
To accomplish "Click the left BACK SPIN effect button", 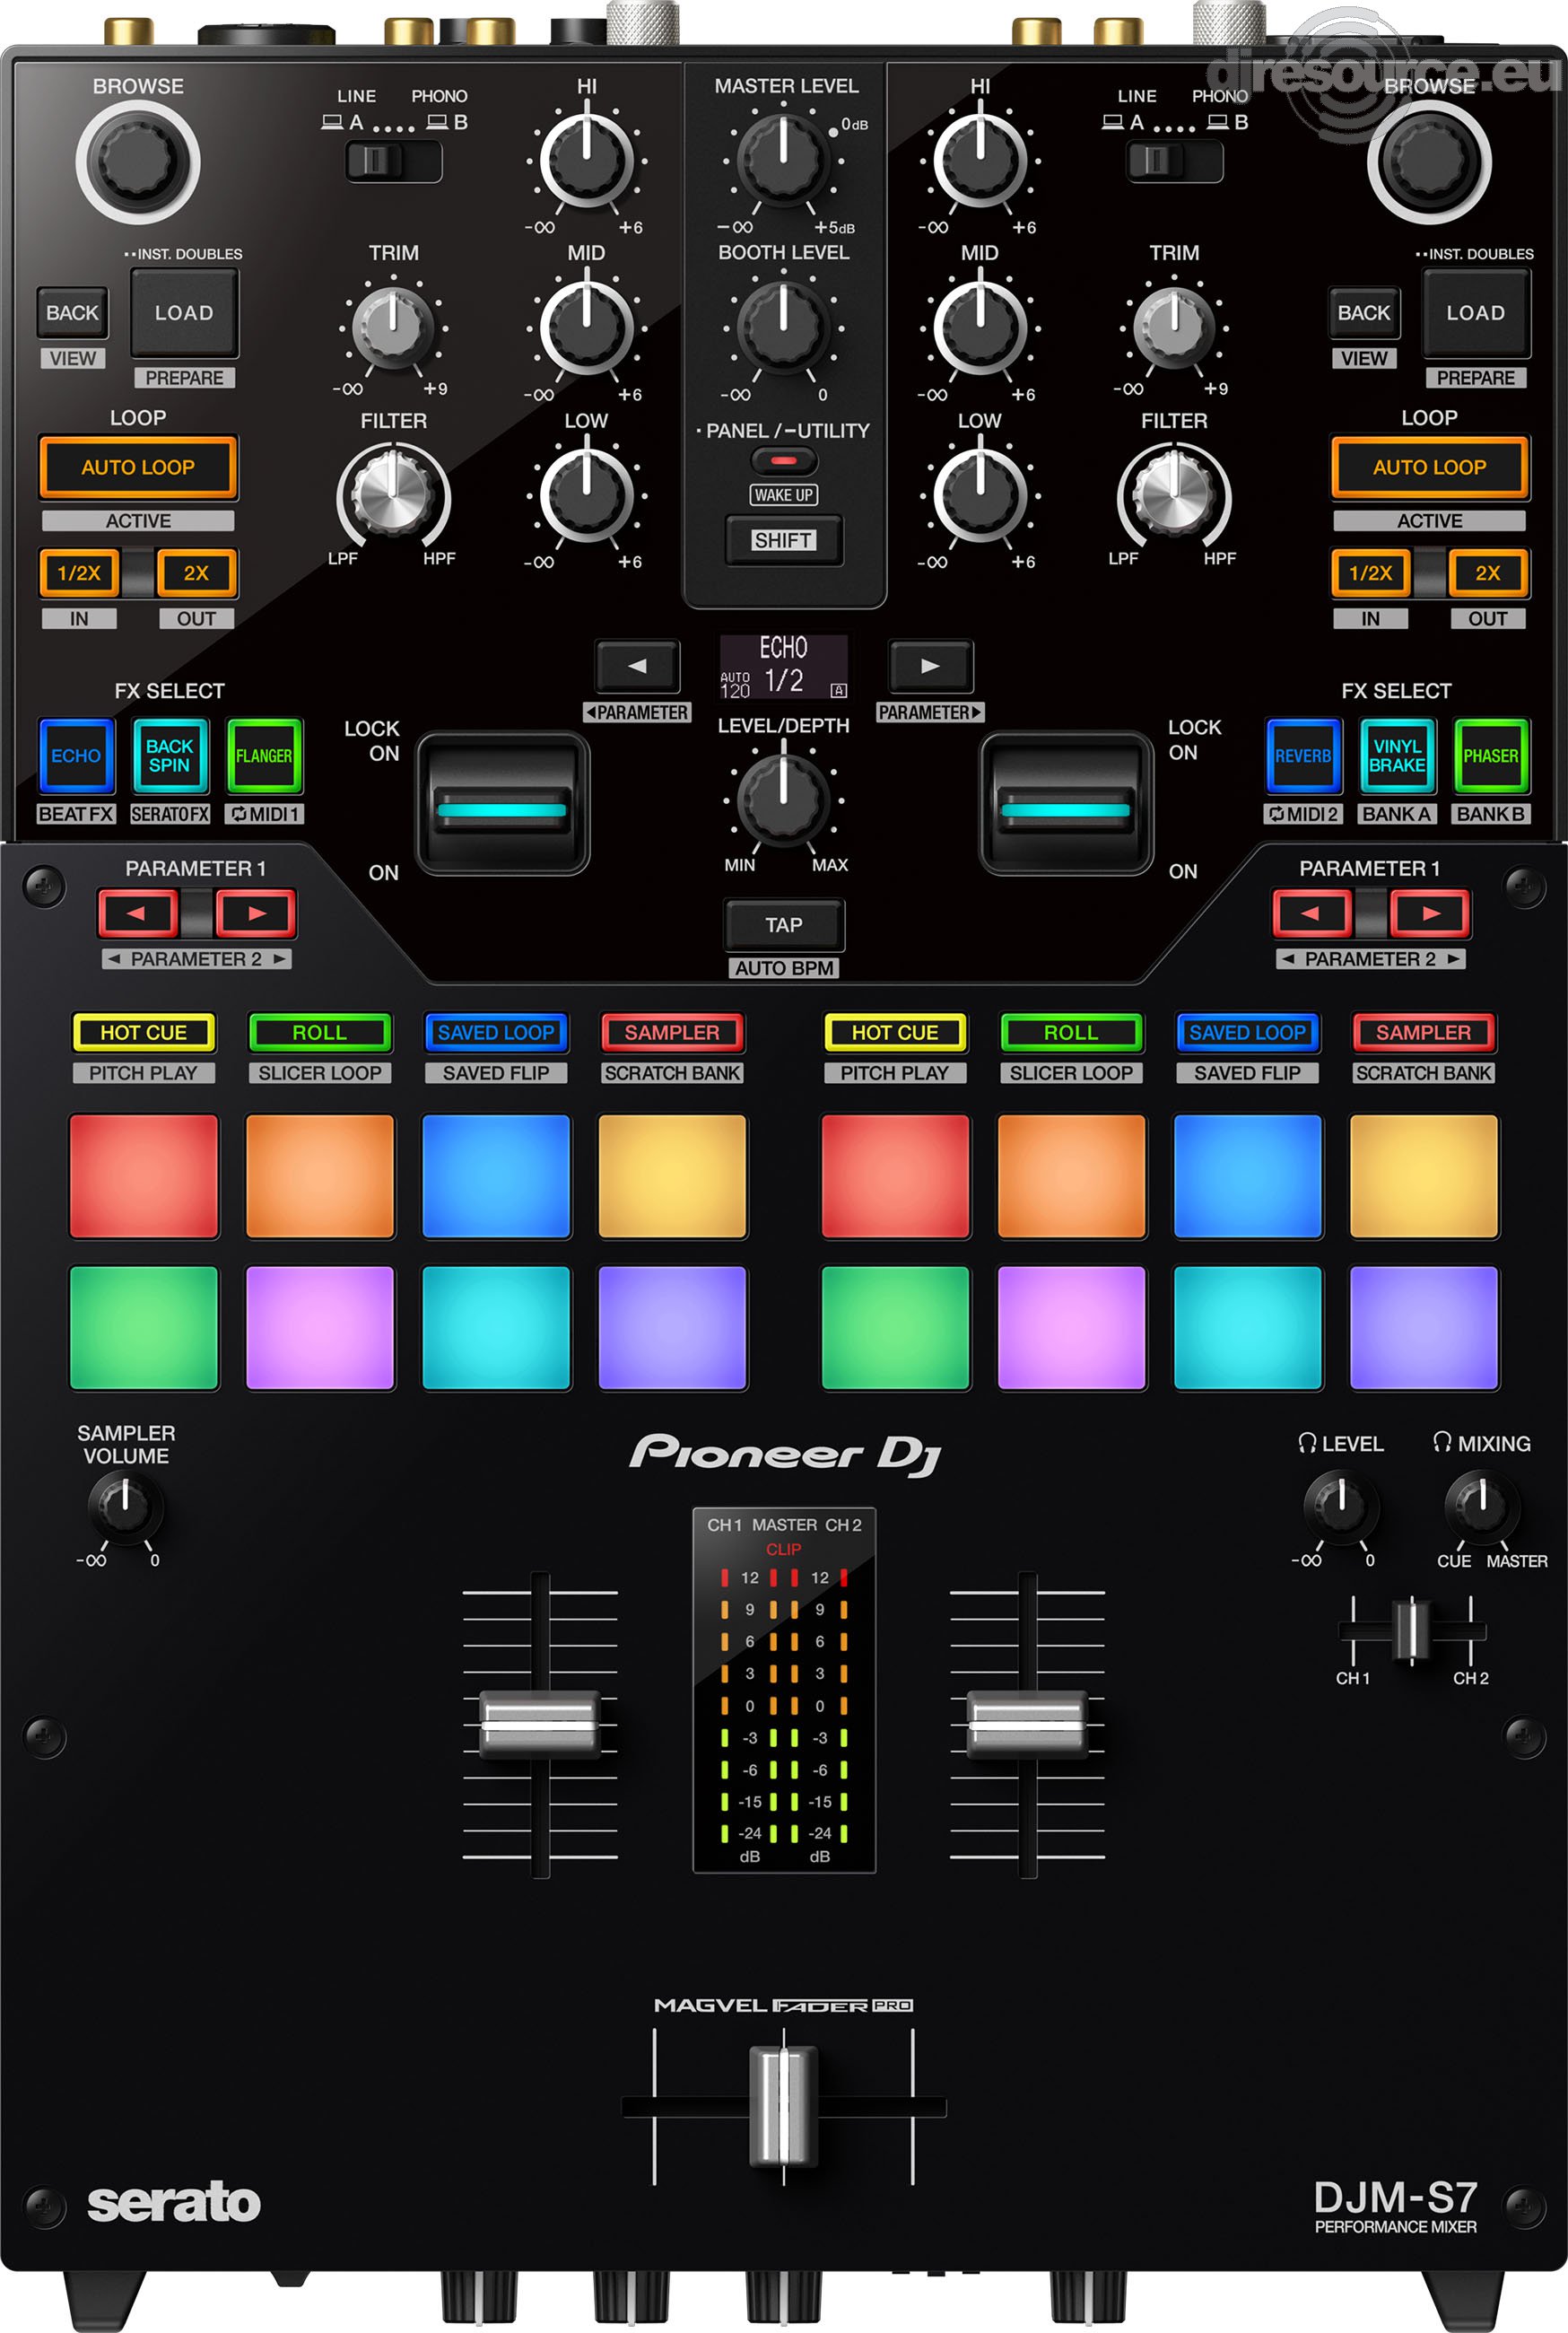I will [170, 756].
